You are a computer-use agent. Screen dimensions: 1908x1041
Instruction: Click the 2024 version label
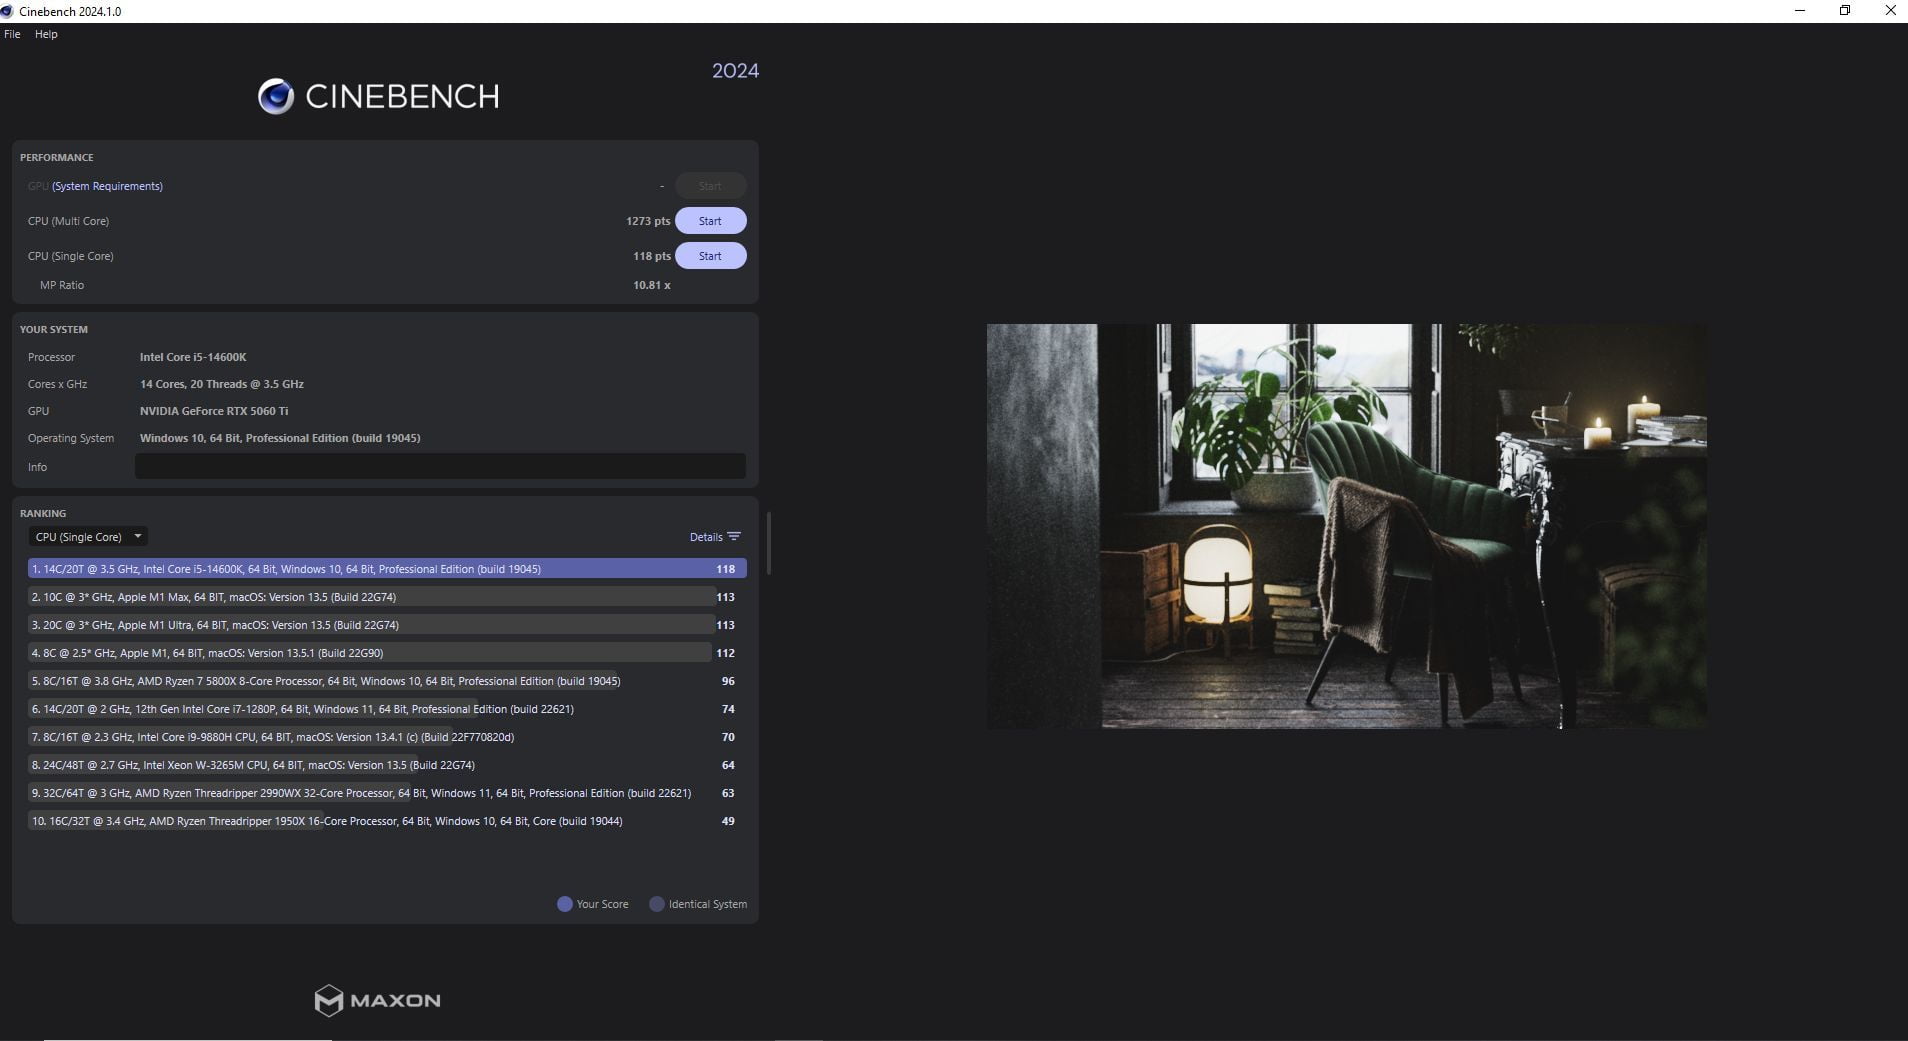735,71
